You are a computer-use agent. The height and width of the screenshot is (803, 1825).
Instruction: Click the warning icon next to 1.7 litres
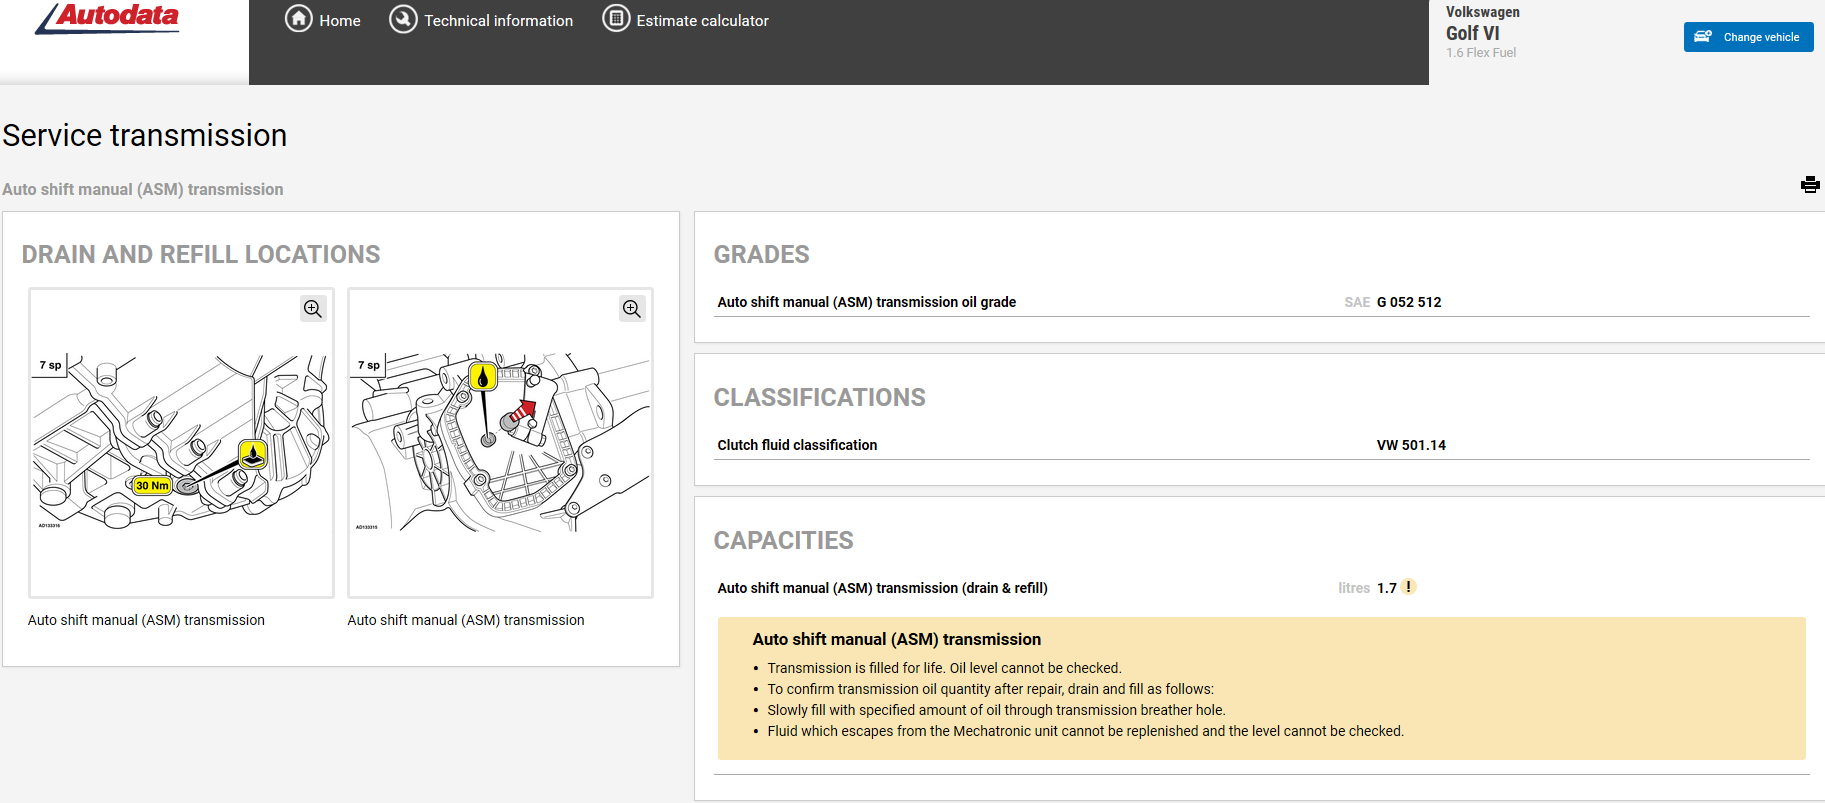coord(1408,587)
